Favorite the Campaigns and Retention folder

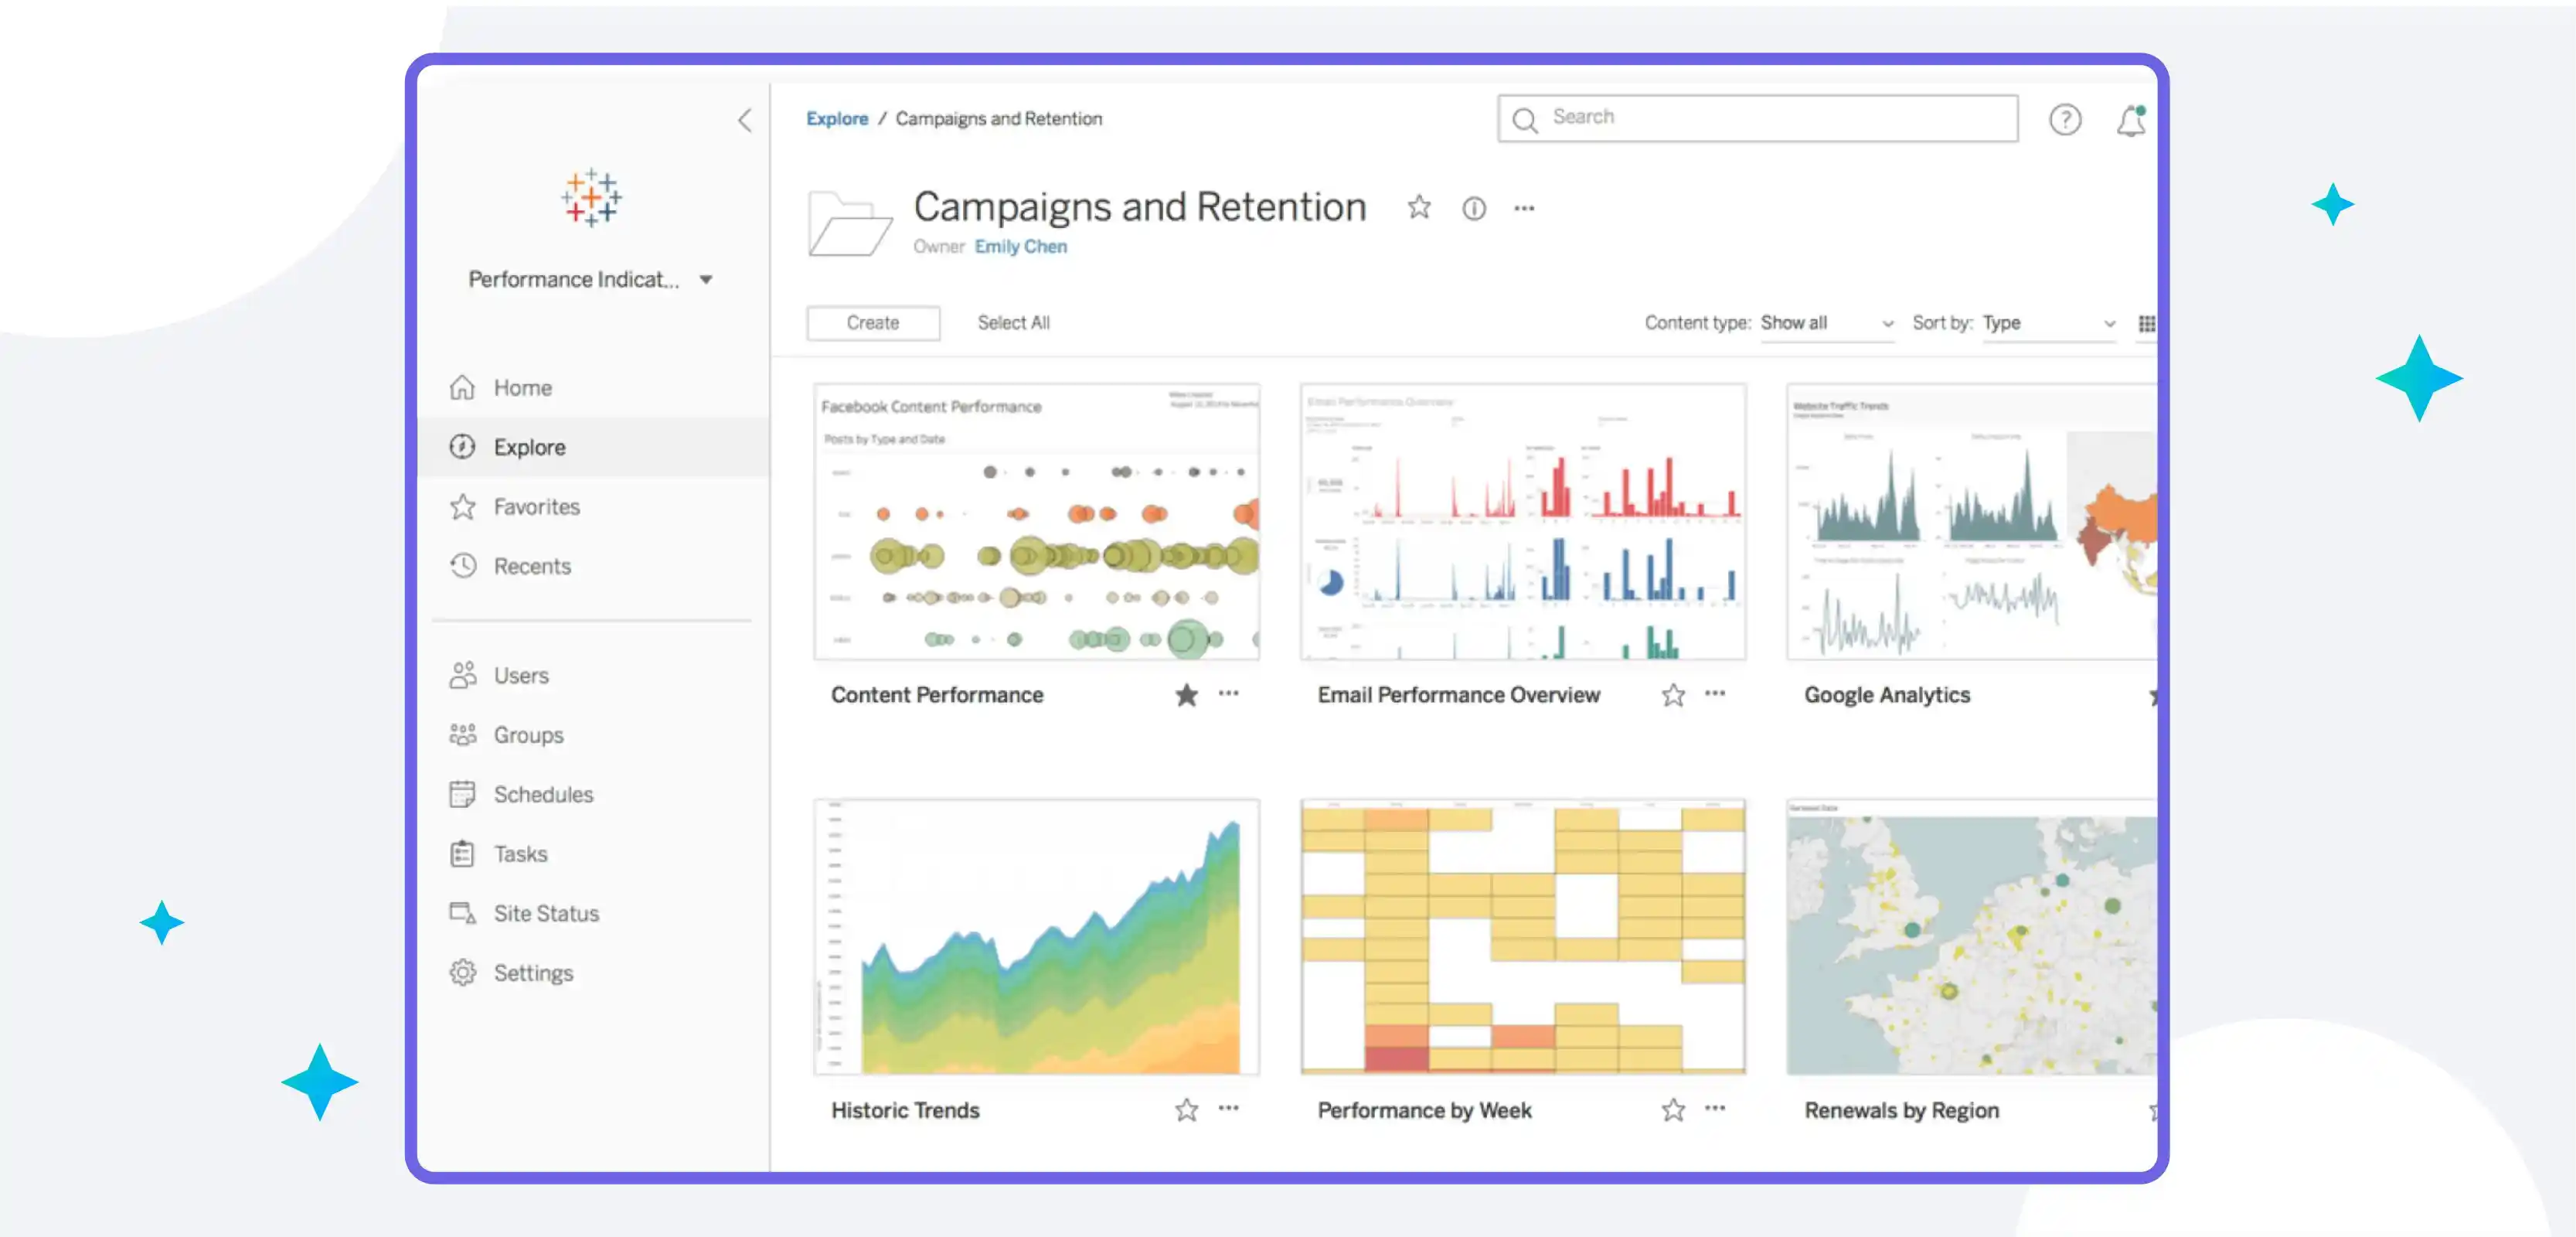click(x=1419, y=208)
